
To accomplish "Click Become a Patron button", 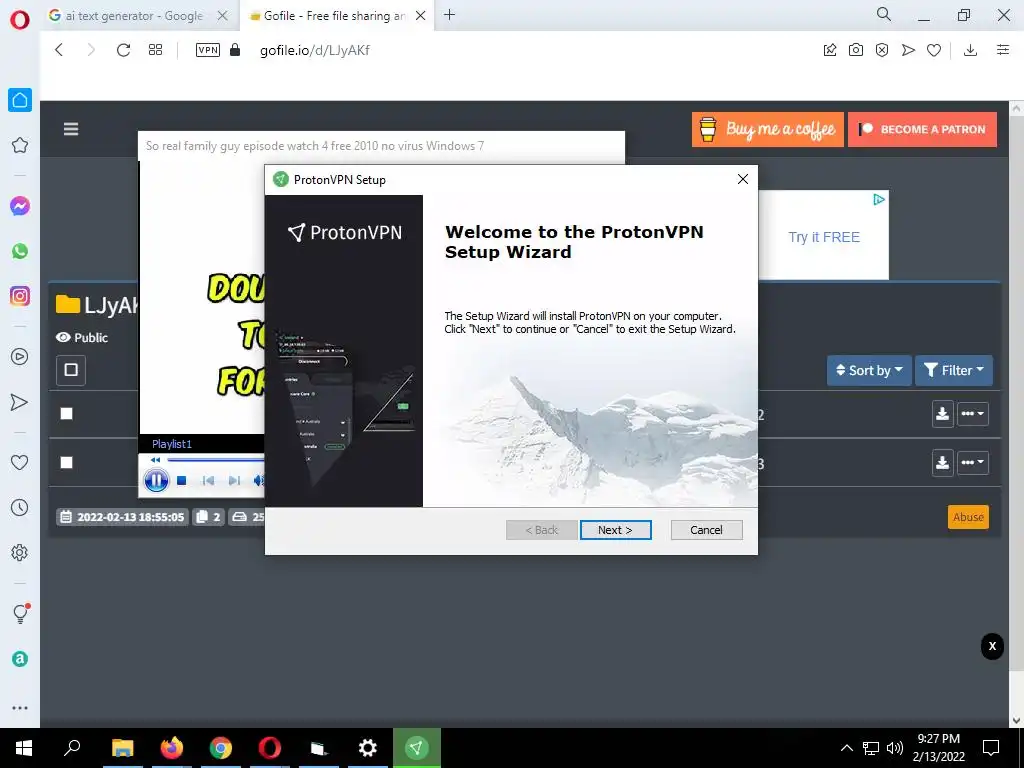I will [922, 129].
